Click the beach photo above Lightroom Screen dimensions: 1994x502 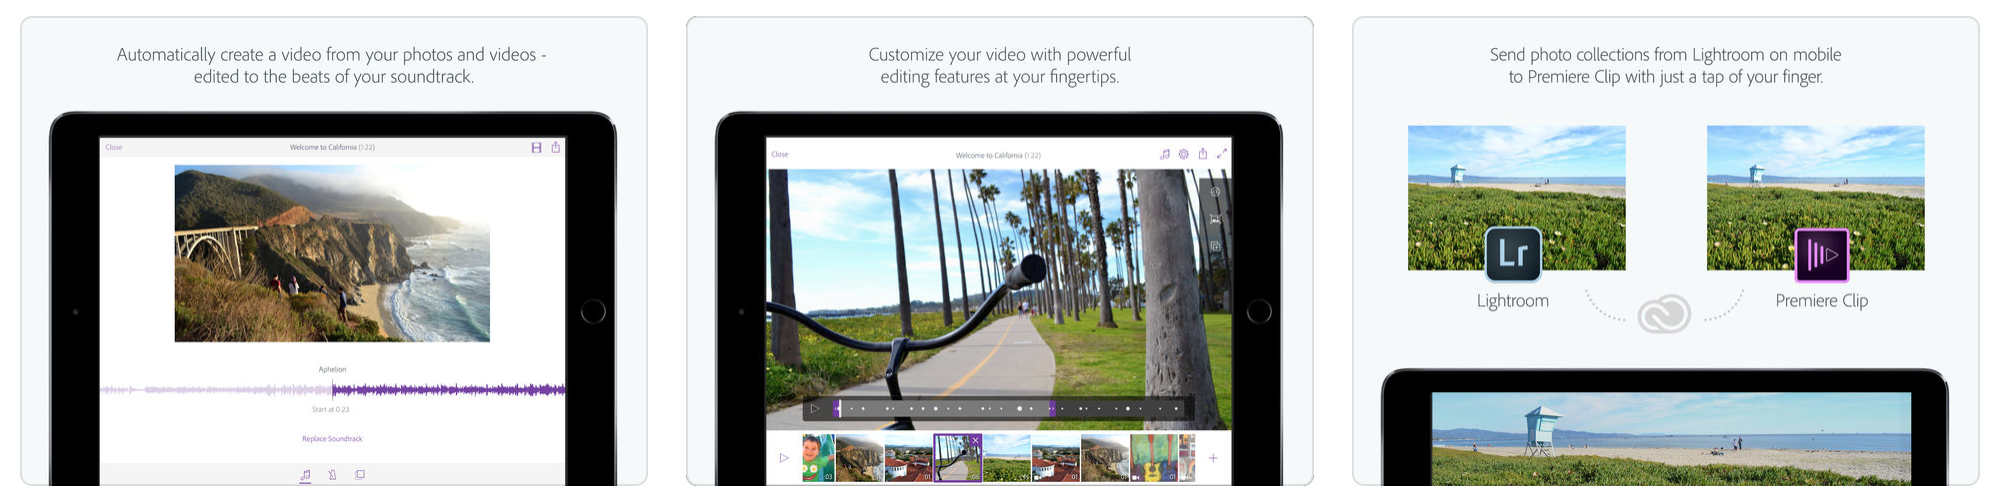1516,197
